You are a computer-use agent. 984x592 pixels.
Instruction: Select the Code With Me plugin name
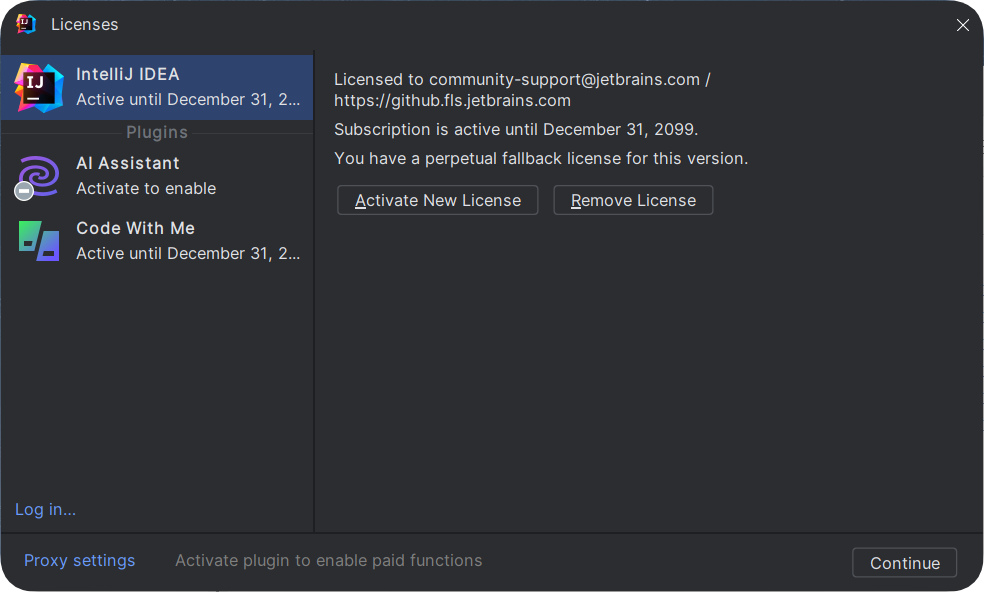tap(135, 228)
